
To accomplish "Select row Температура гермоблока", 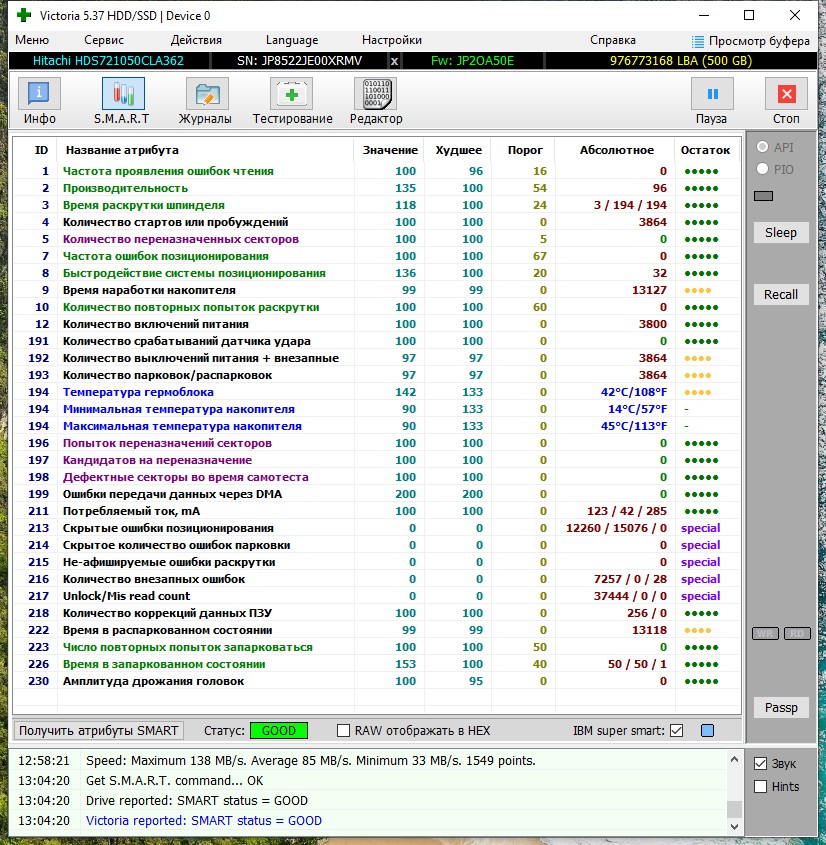I will point(377,392).
